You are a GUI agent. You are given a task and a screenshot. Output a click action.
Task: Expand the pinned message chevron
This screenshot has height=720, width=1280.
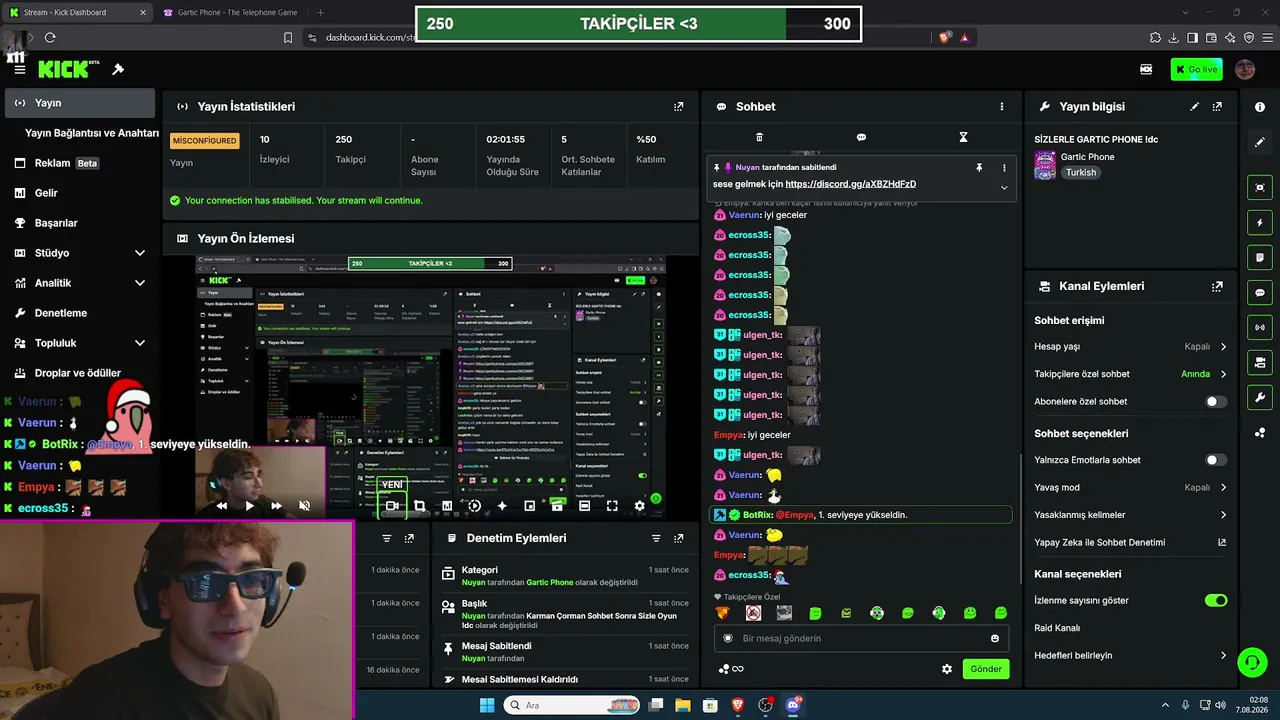[1004, 187]
